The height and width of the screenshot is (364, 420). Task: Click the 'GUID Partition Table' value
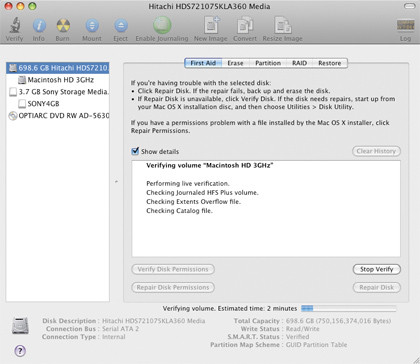coord(316,345)
